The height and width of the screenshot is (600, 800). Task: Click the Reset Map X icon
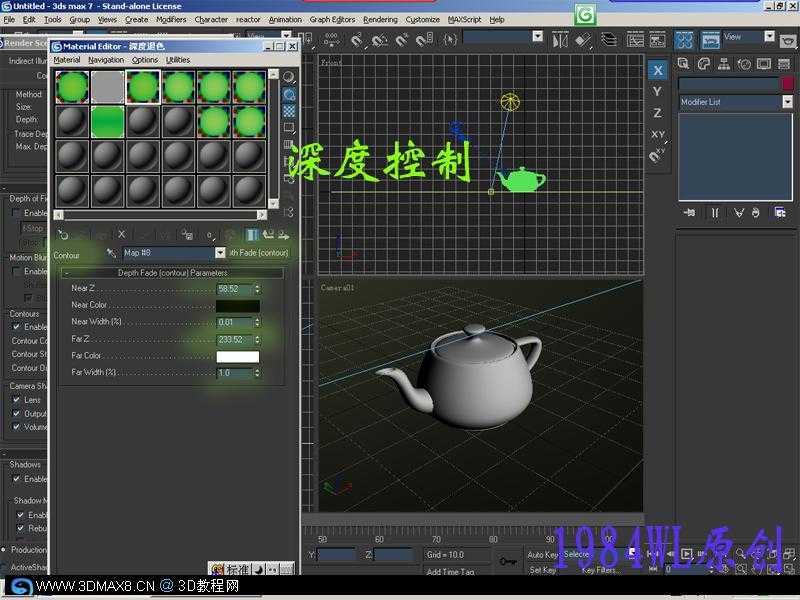click(x=122, y=235)
